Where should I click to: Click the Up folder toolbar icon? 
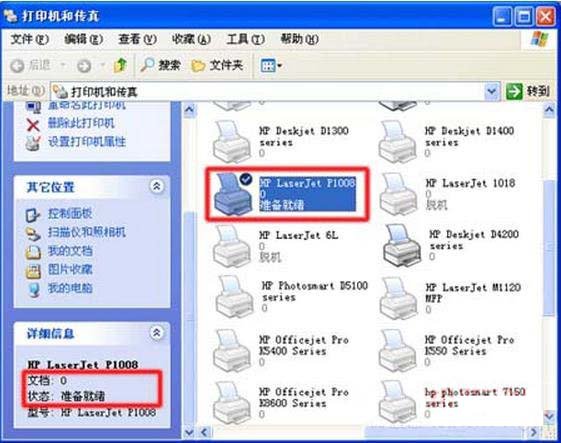[x=120, y=65]
